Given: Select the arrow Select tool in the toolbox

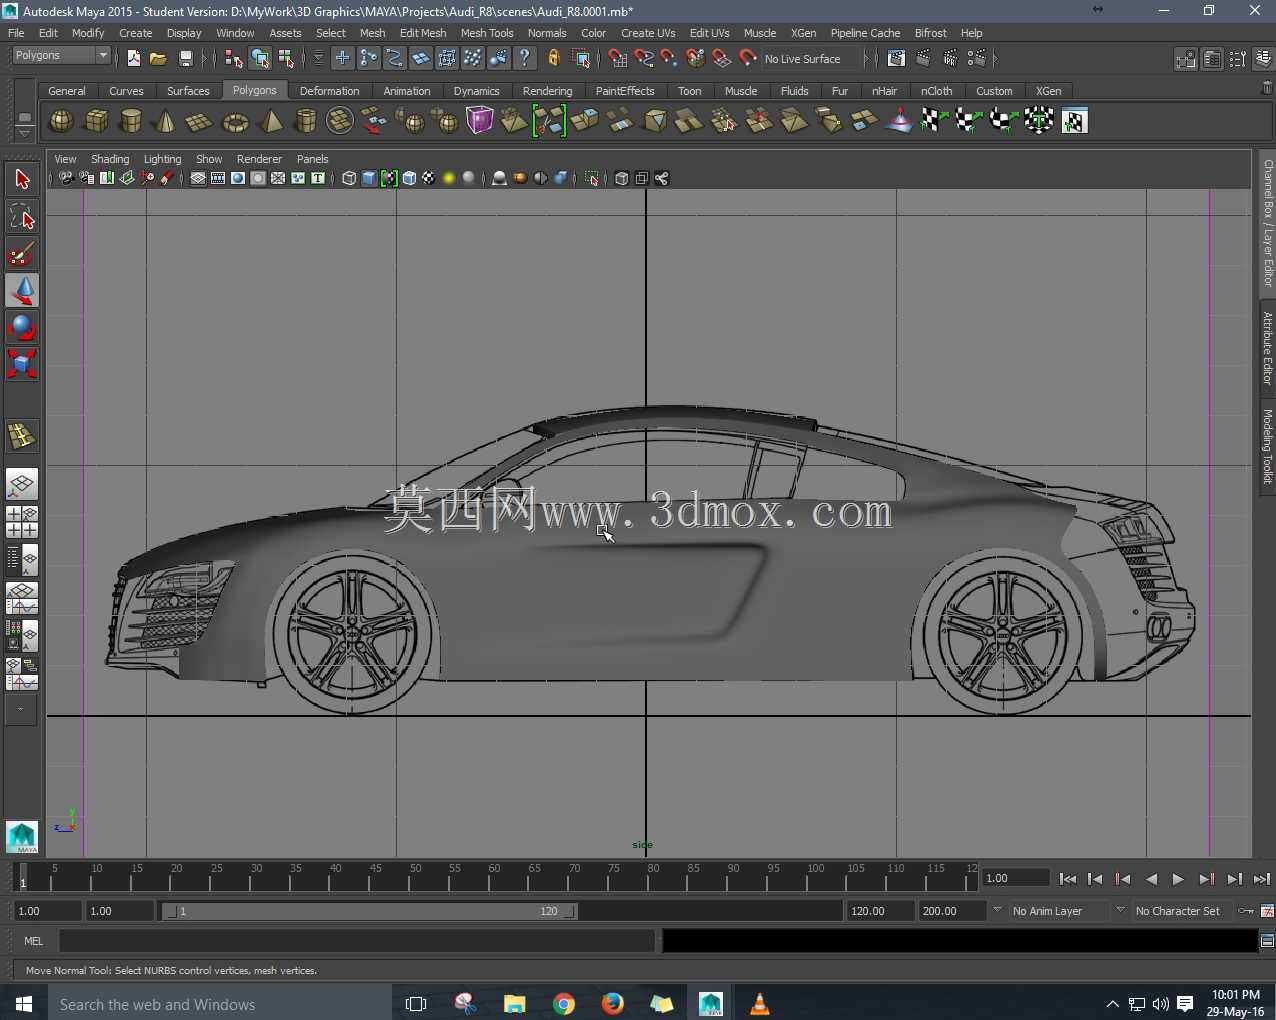Looking at the screenshot, I should (x=22, y=179).
